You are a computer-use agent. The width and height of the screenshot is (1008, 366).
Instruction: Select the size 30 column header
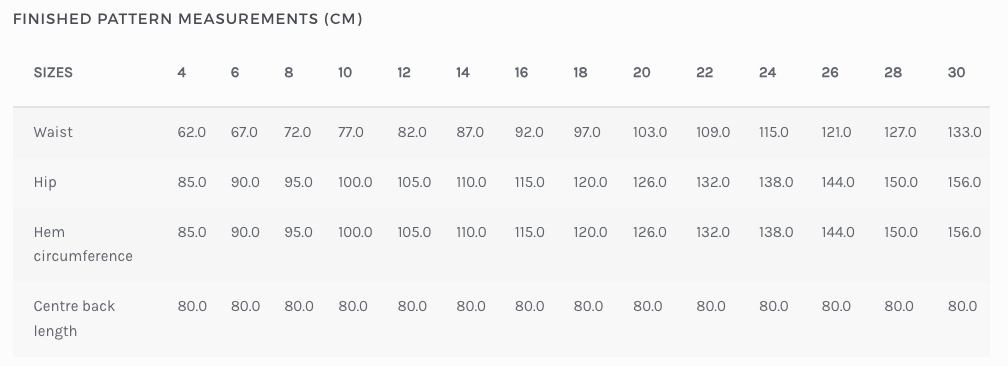957,73
